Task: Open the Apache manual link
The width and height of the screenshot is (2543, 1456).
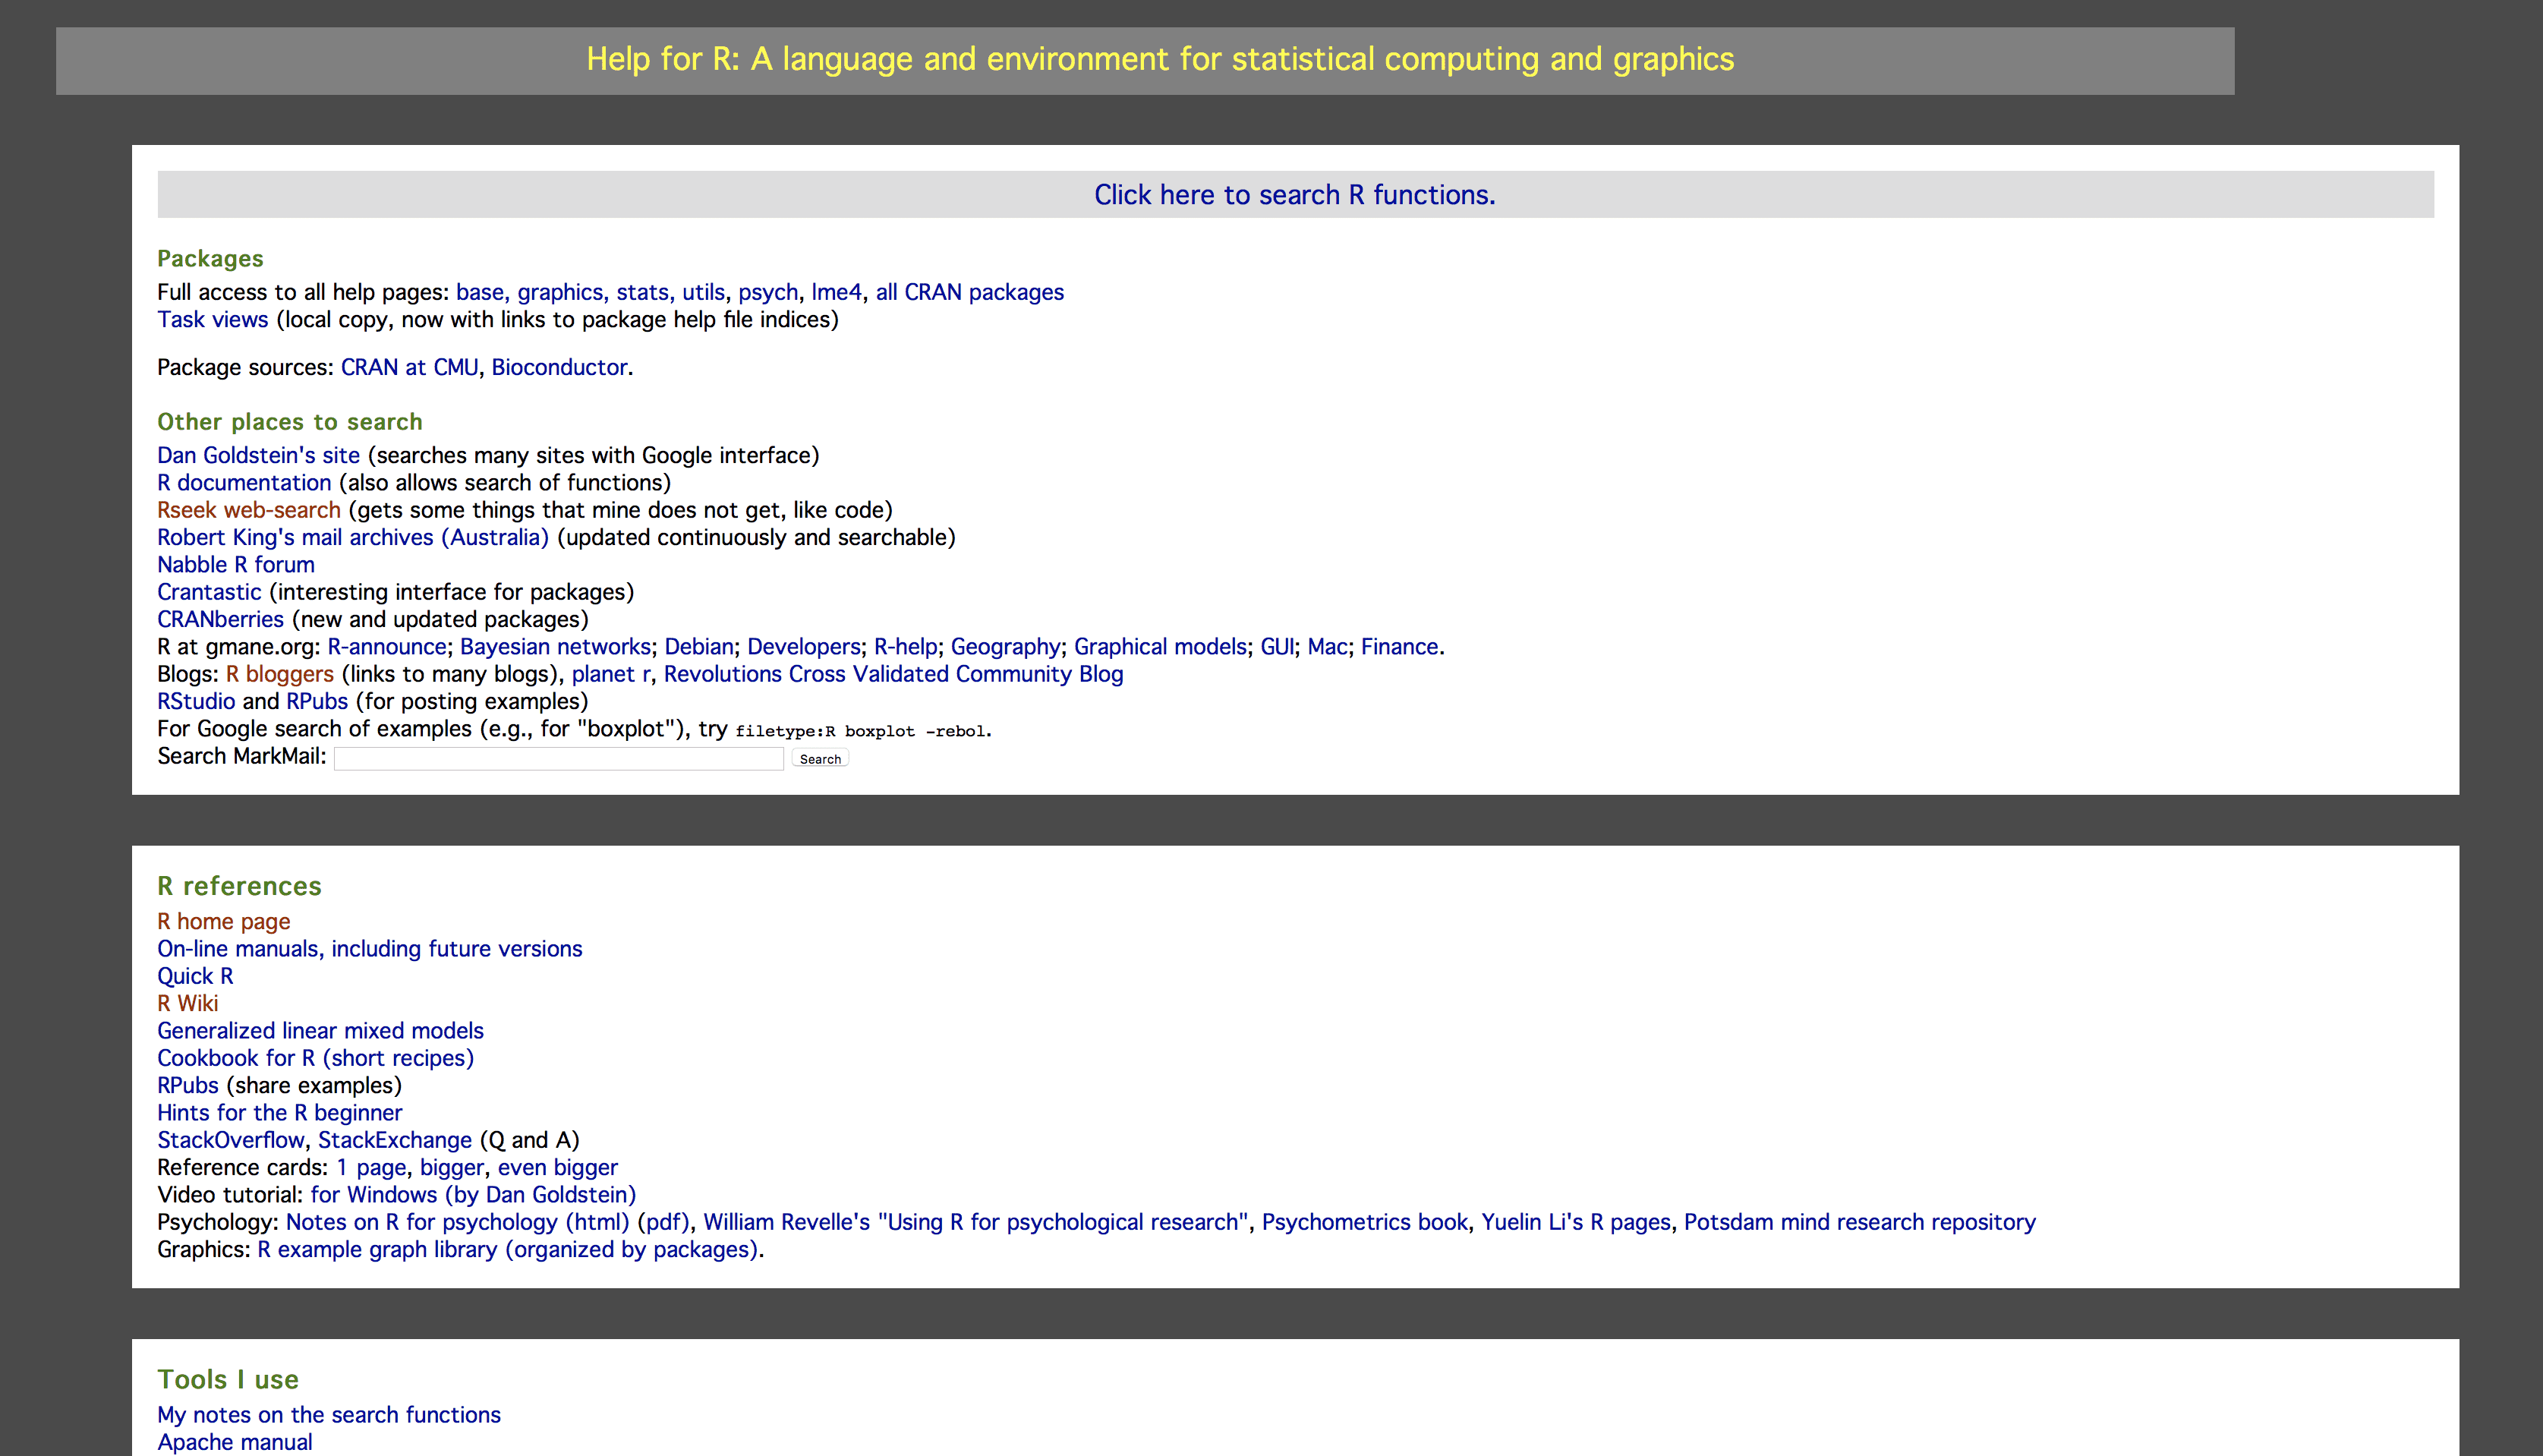Action: tap(235, 1442)
